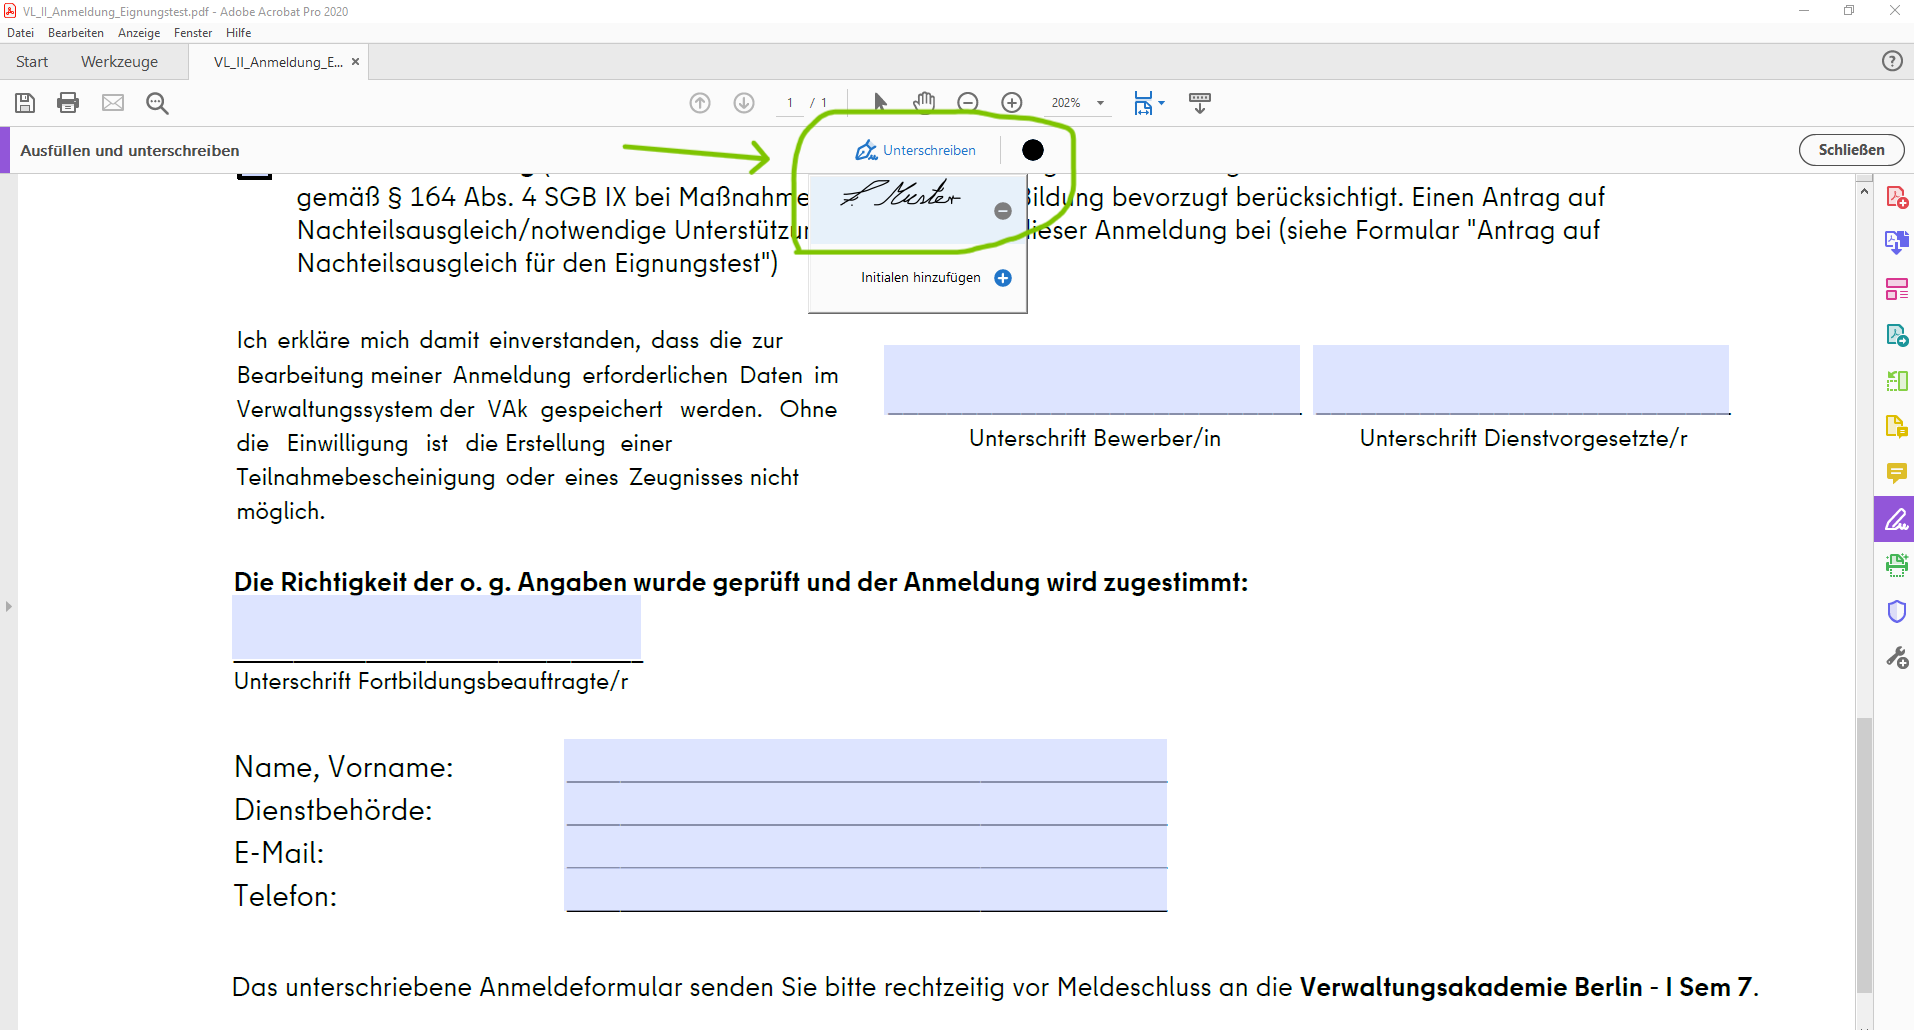Zoom out with the minus magnifier button
The image size is (1914, 1030).
(x=967, y=103)
